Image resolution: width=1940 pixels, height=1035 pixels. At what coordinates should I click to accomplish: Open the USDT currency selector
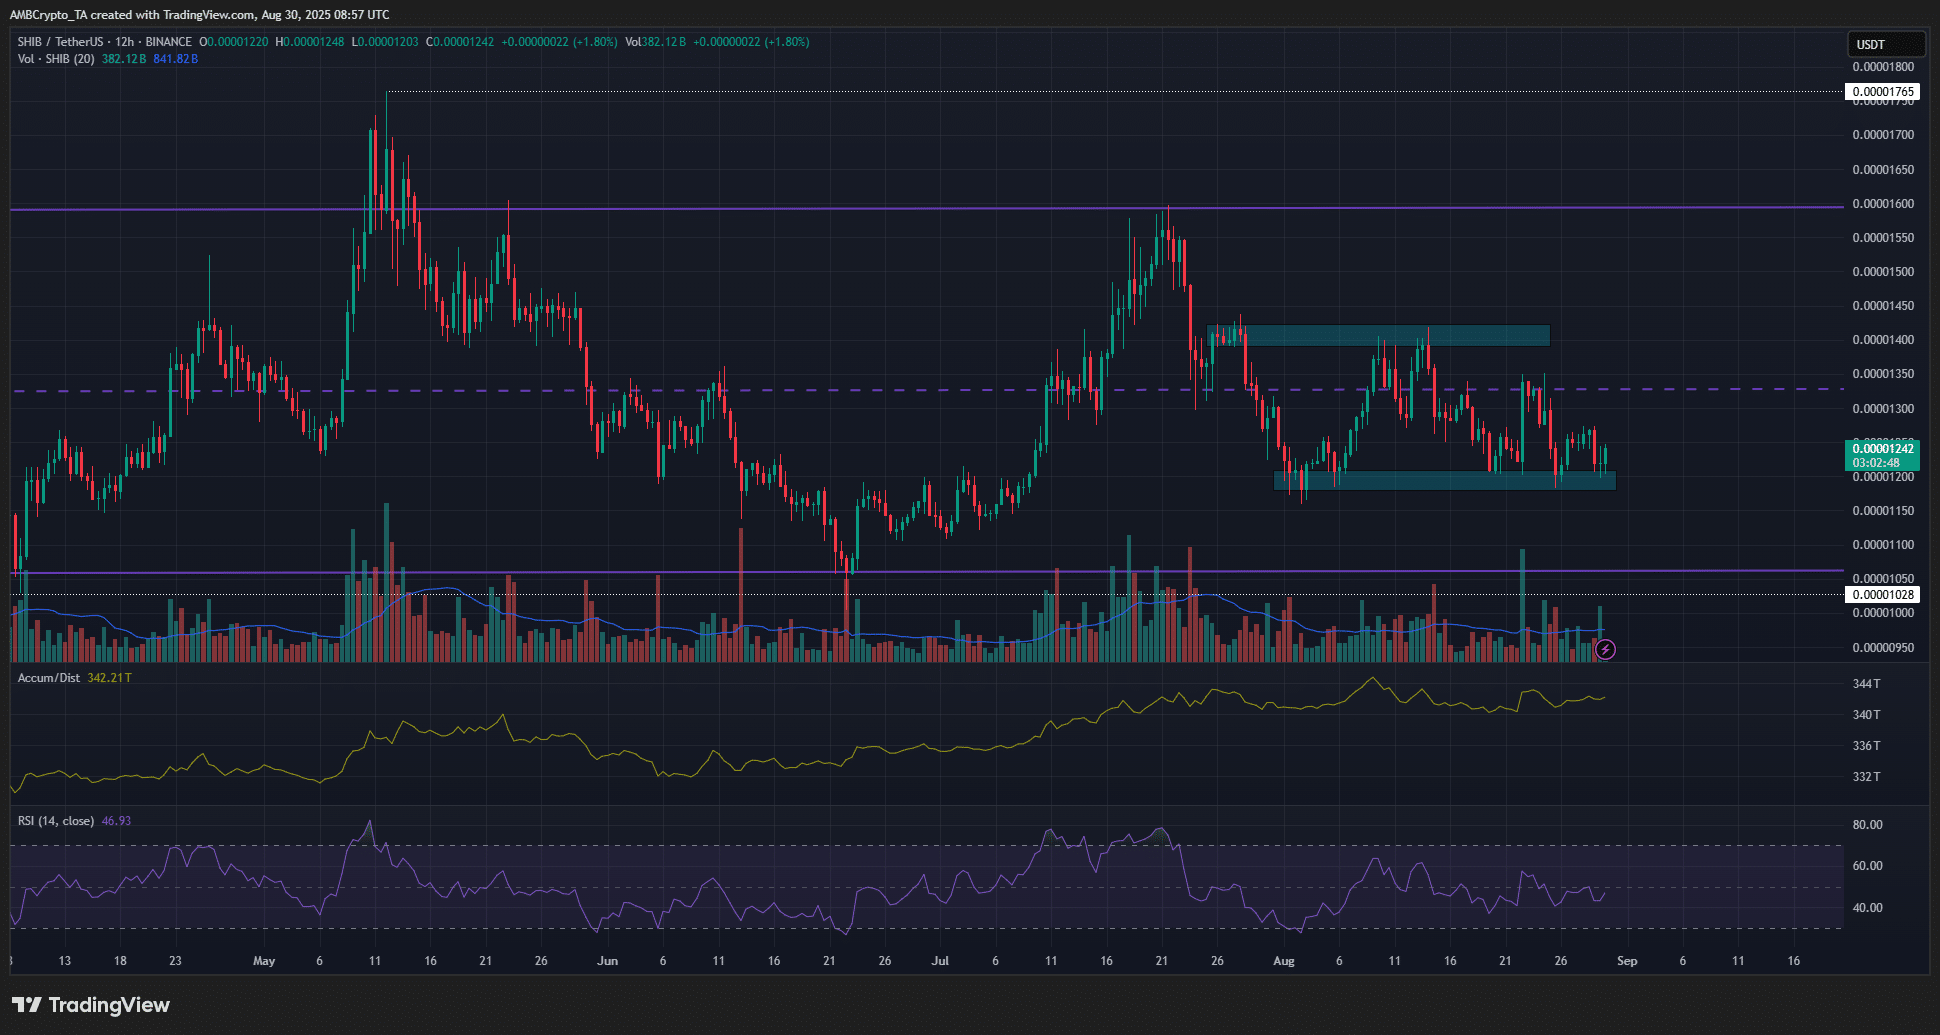tap(1884, 44)
